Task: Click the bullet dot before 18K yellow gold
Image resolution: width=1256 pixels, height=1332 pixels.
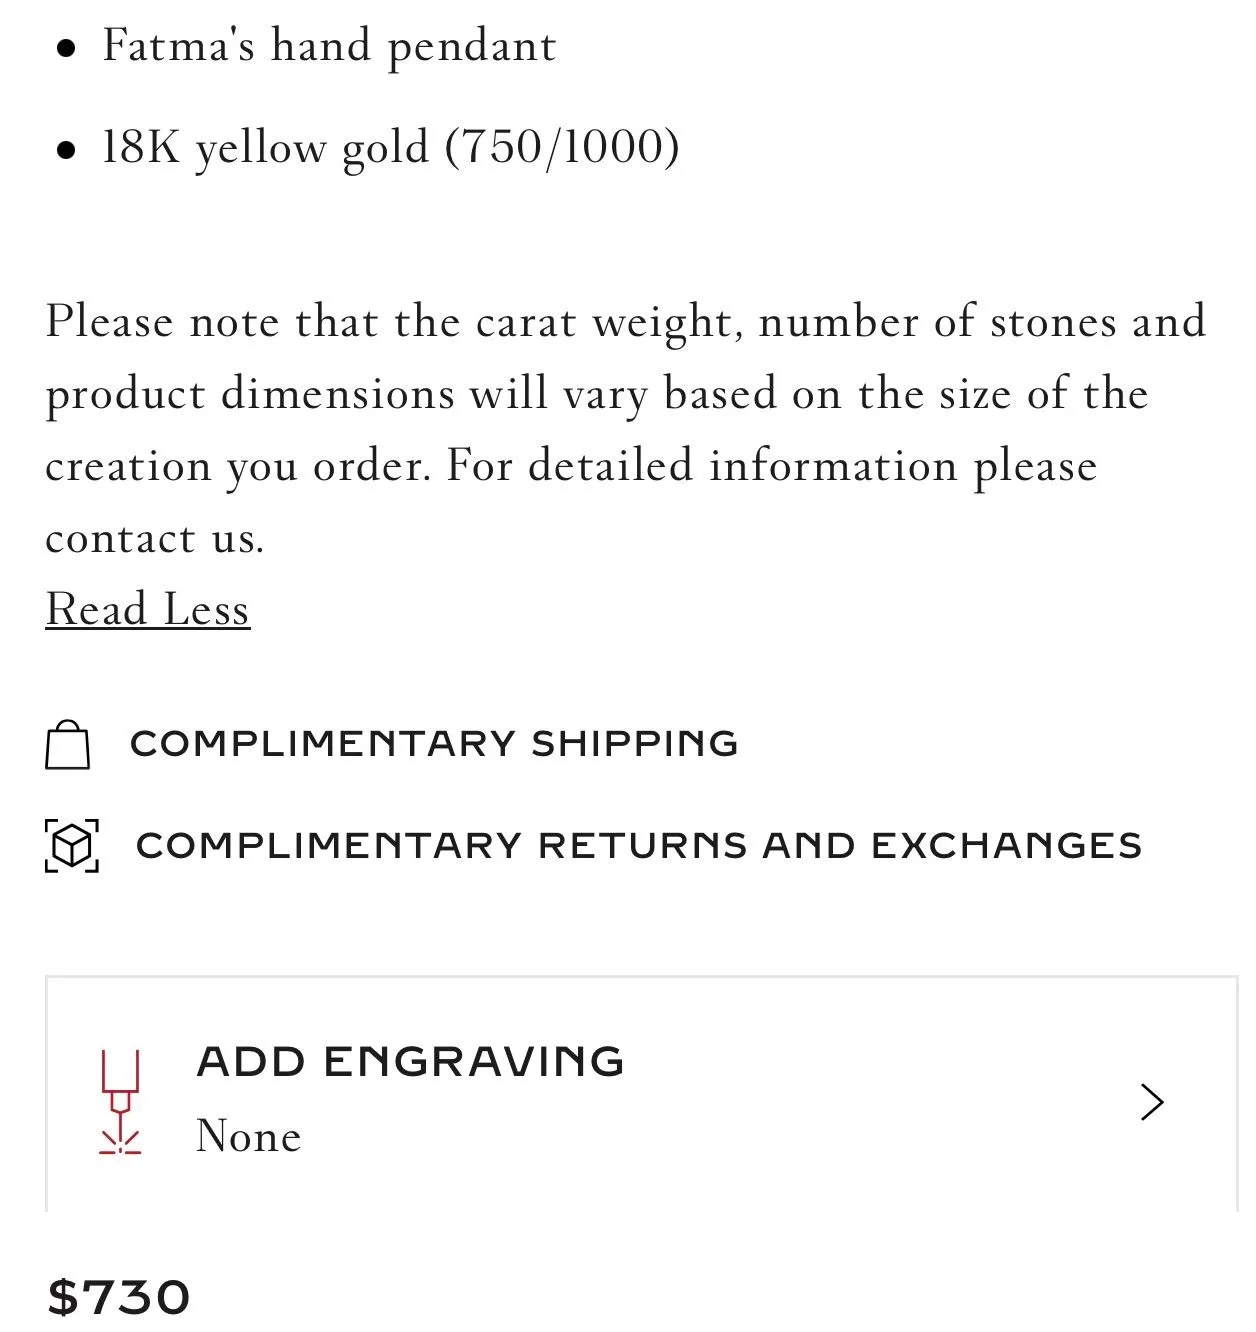Action: tap(67, 151)
